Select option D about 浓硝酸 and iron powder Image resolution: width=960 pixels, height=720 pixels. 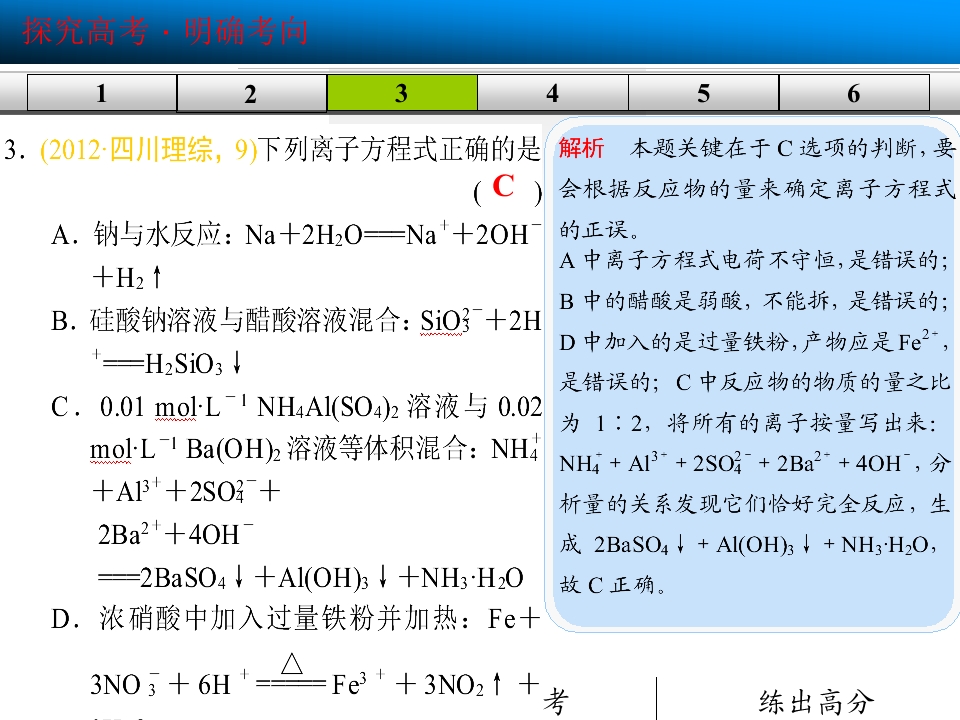point(296,650)
